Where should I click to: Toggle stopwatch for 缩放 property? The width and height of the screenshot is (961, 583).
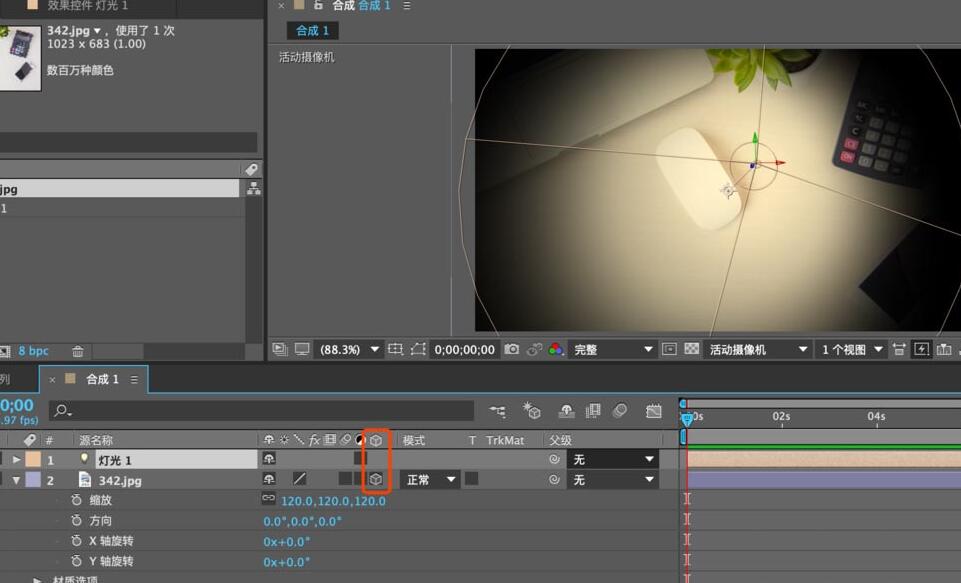point(77,500)
